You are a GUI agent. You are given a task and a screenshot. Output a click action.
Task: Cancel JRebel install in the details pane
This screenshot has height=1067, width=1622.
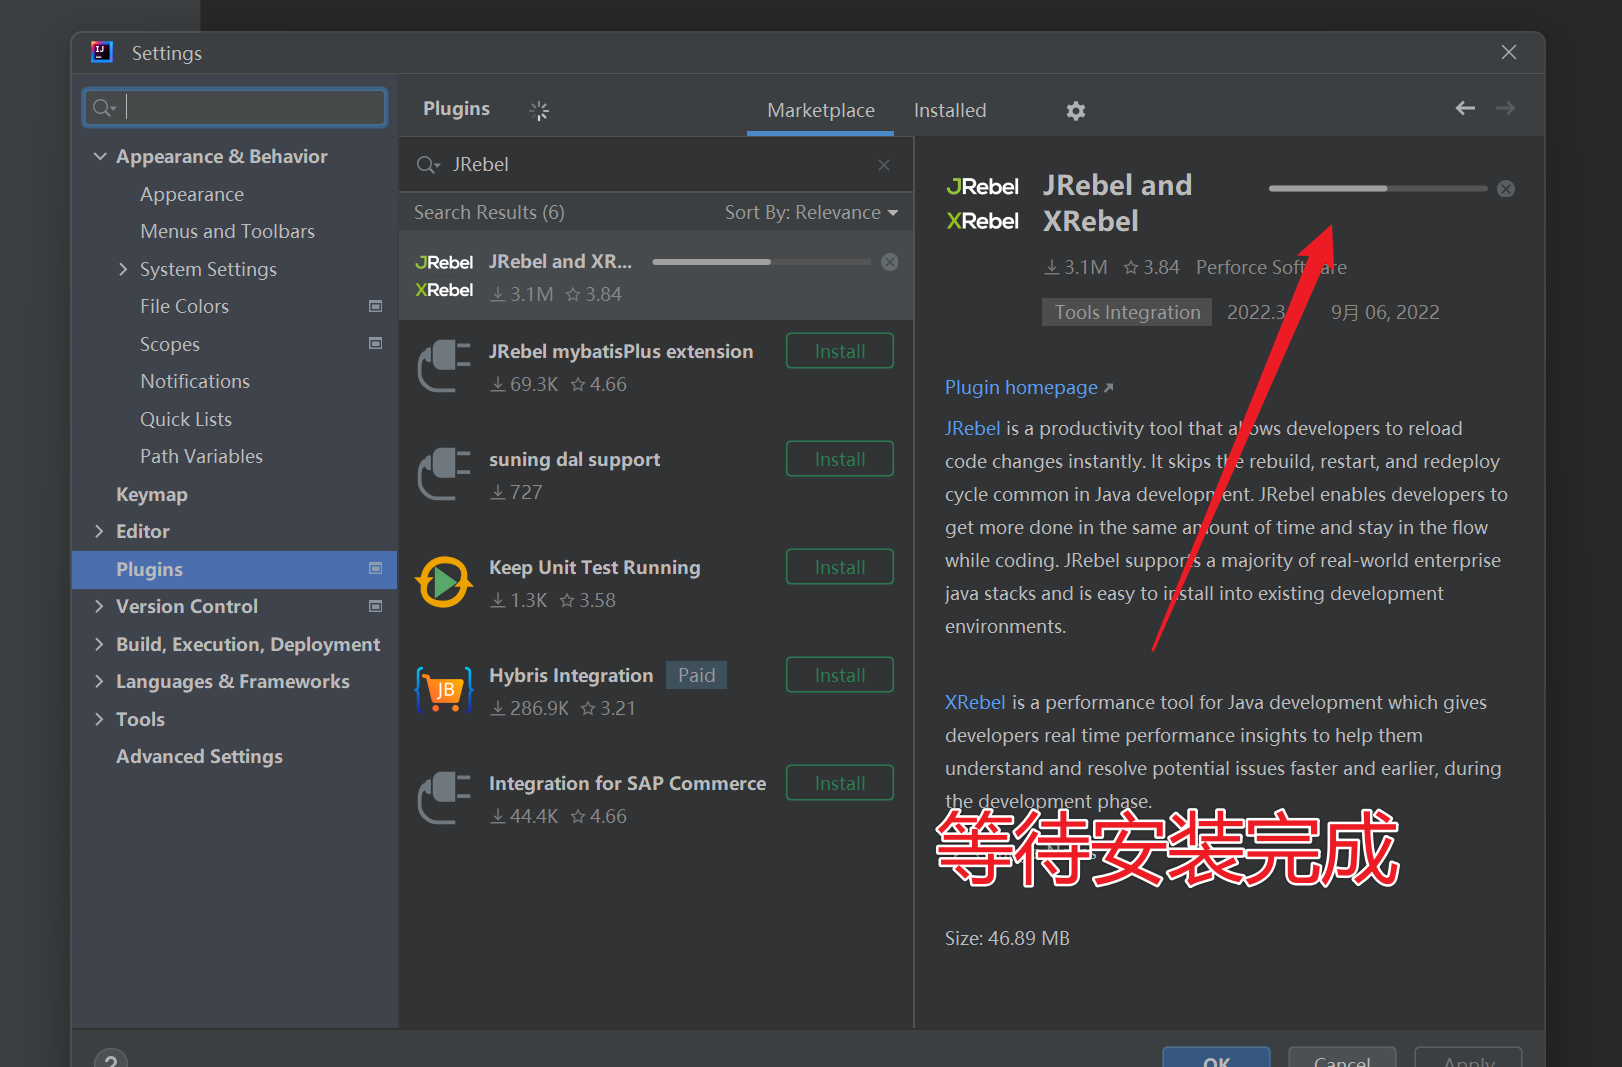(1506, 189)
